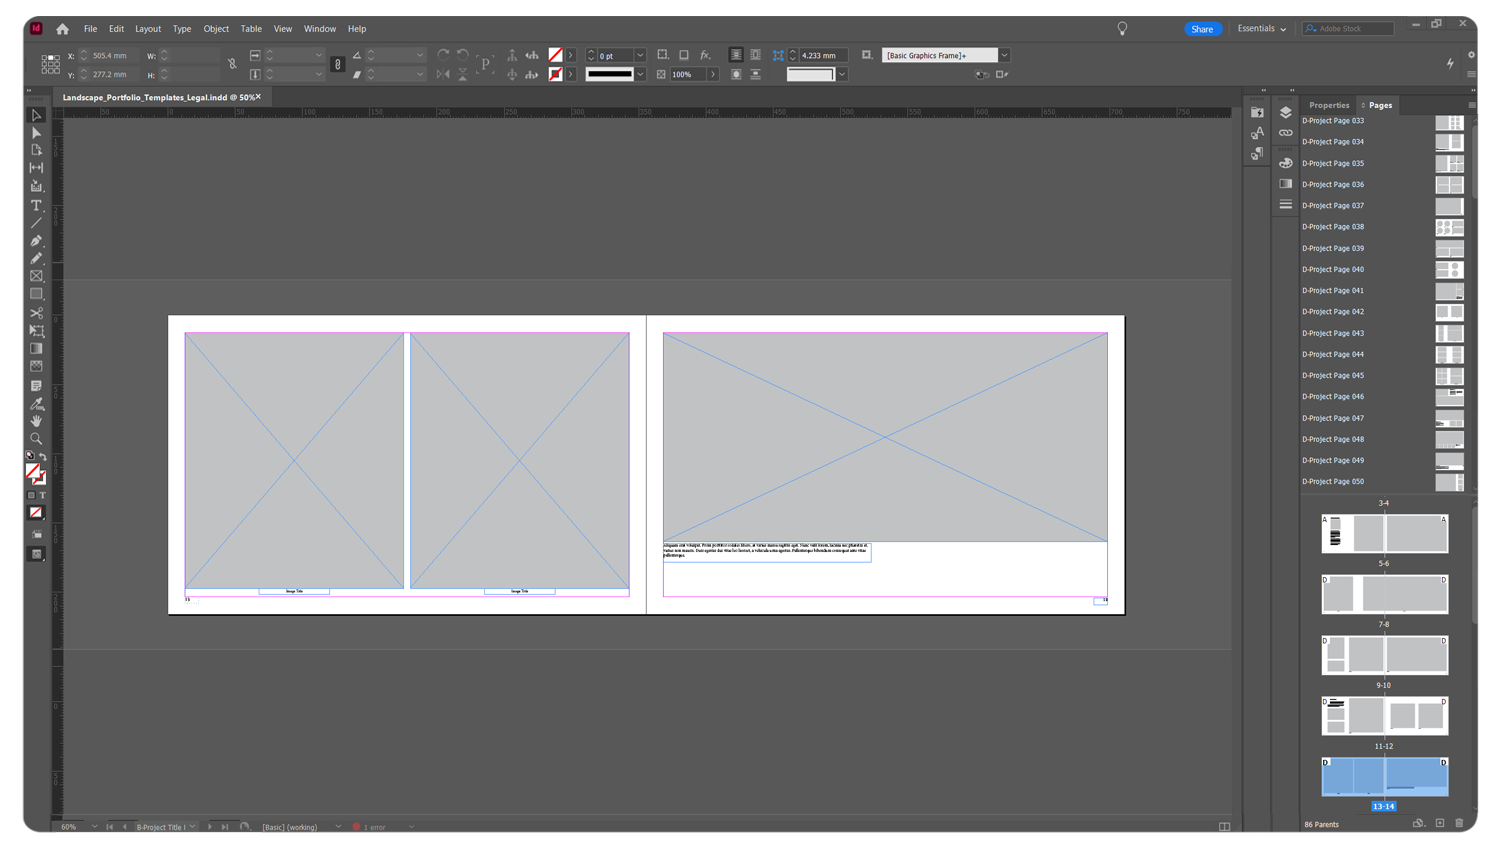Toggle screen view mode button

pyautogui.click(x=36, y=555)
